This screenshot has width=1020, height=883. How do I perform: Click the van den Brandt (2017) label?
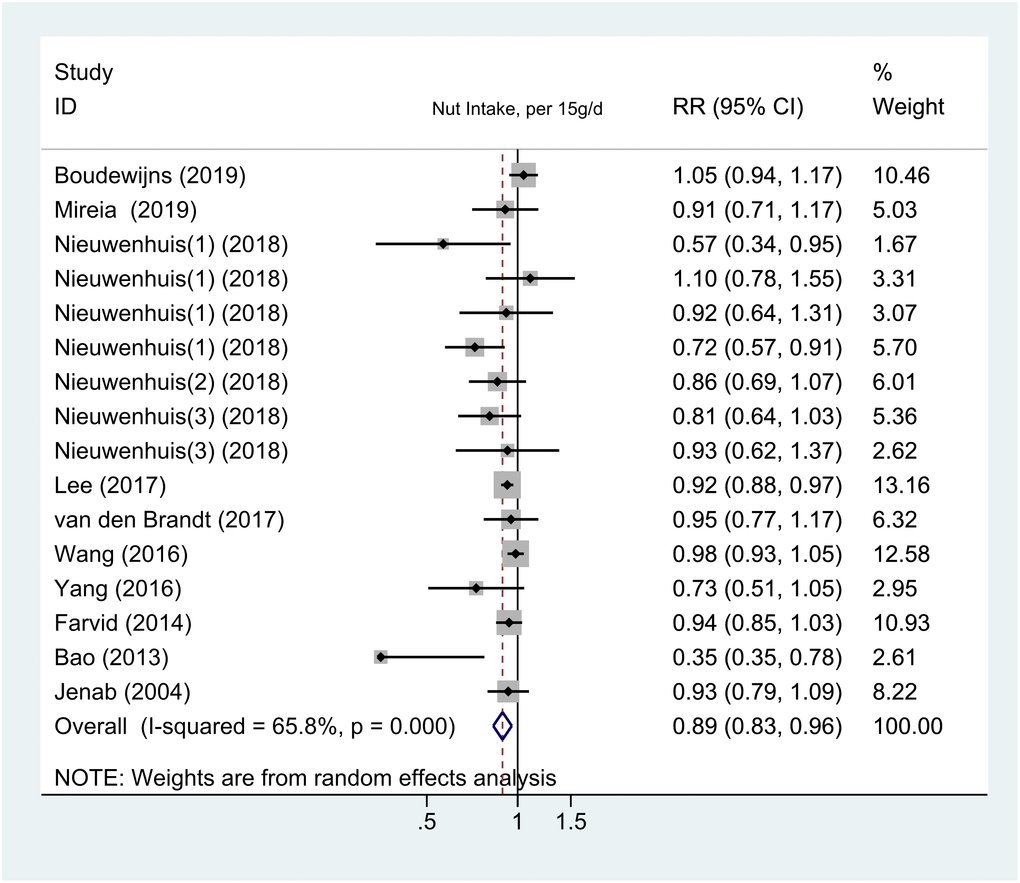click(170, 520)
